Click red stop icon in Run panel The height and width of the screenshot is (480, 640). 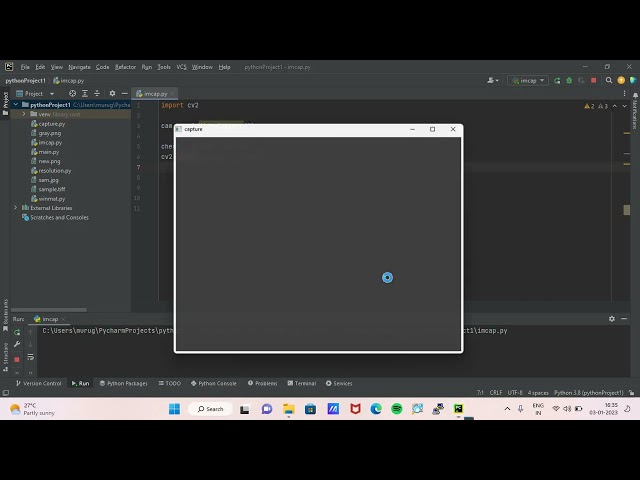tap(17, 359)
